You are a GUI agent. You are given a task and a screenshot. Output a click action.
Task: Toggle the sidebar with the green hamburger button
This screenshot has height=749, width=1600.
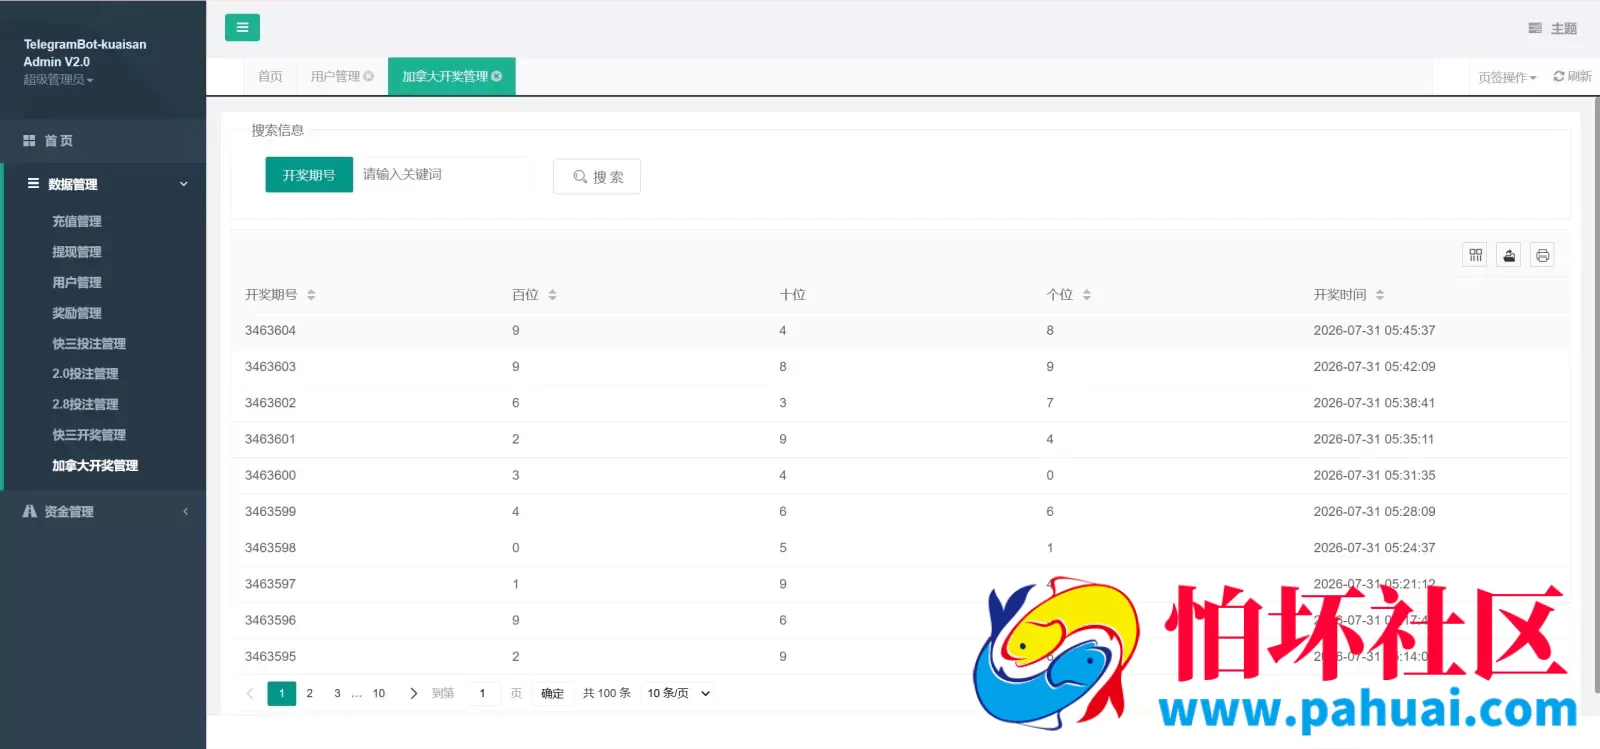242,27
